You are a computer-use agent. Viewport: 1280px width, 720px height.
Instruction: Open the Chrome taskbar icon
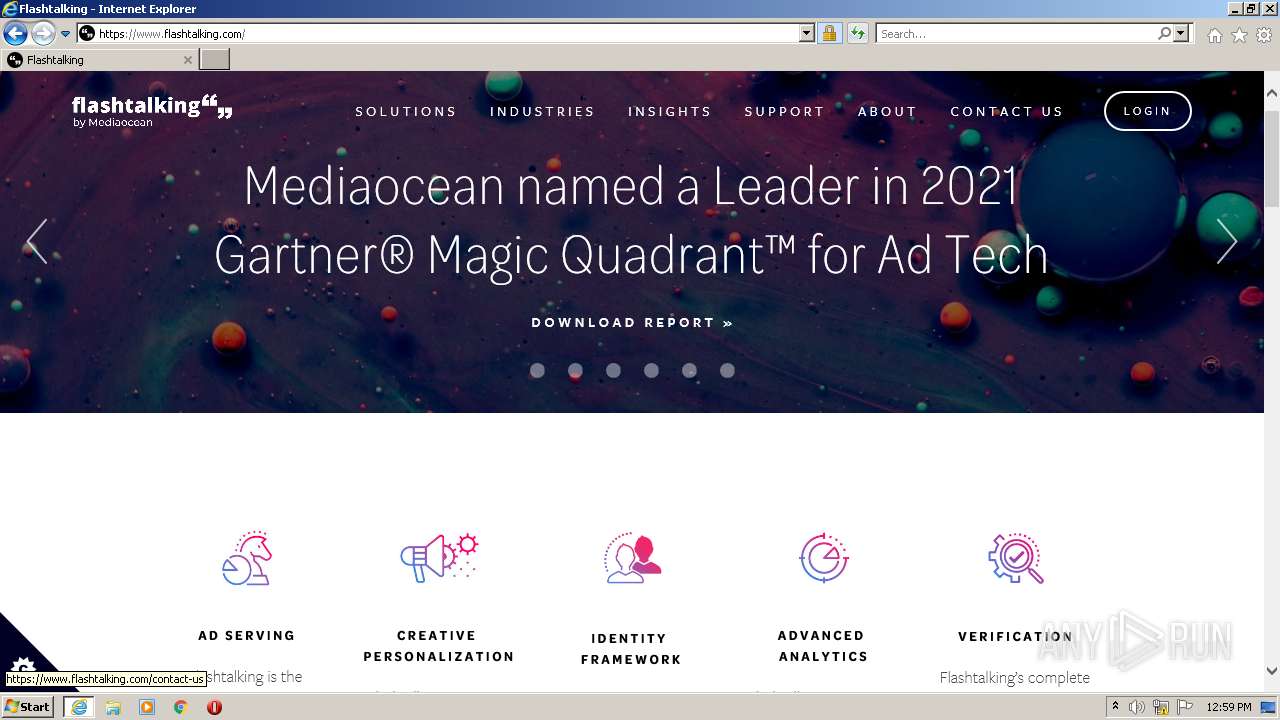(181, 707)
